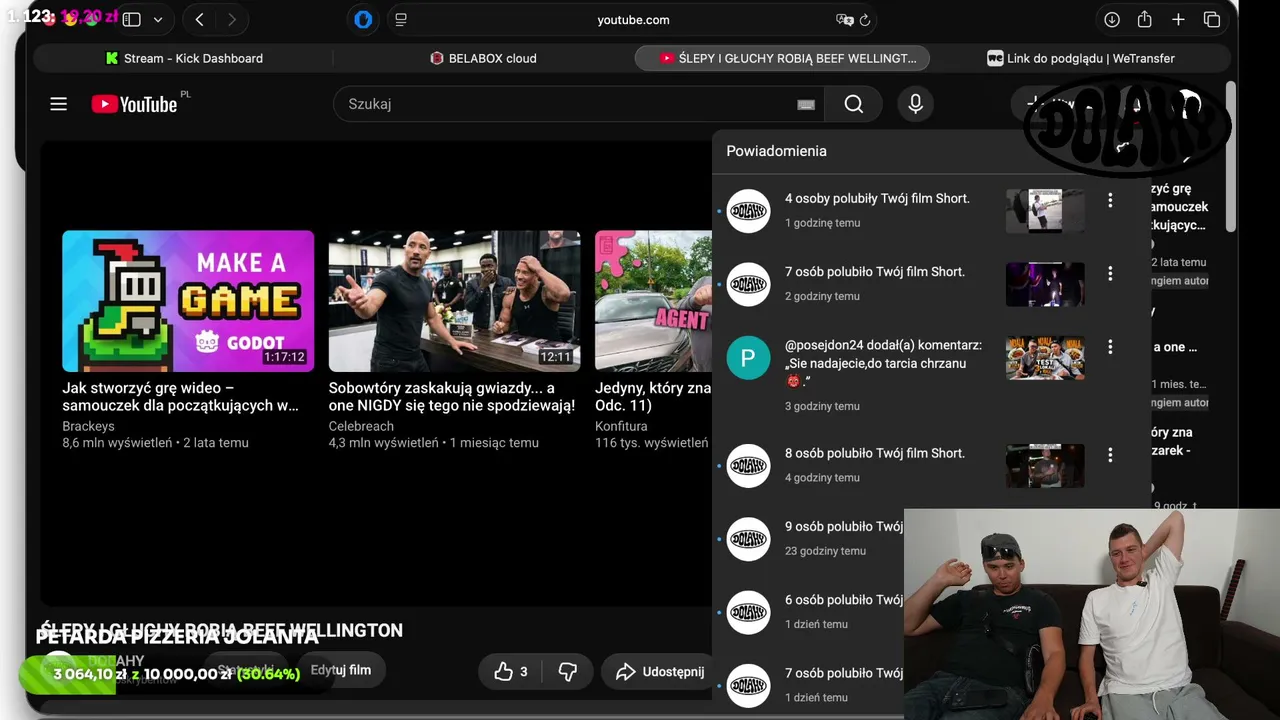Open the Jak stworzyć grę wideo title
This screenshot has width=1280, height=720.
pos(181,397)
